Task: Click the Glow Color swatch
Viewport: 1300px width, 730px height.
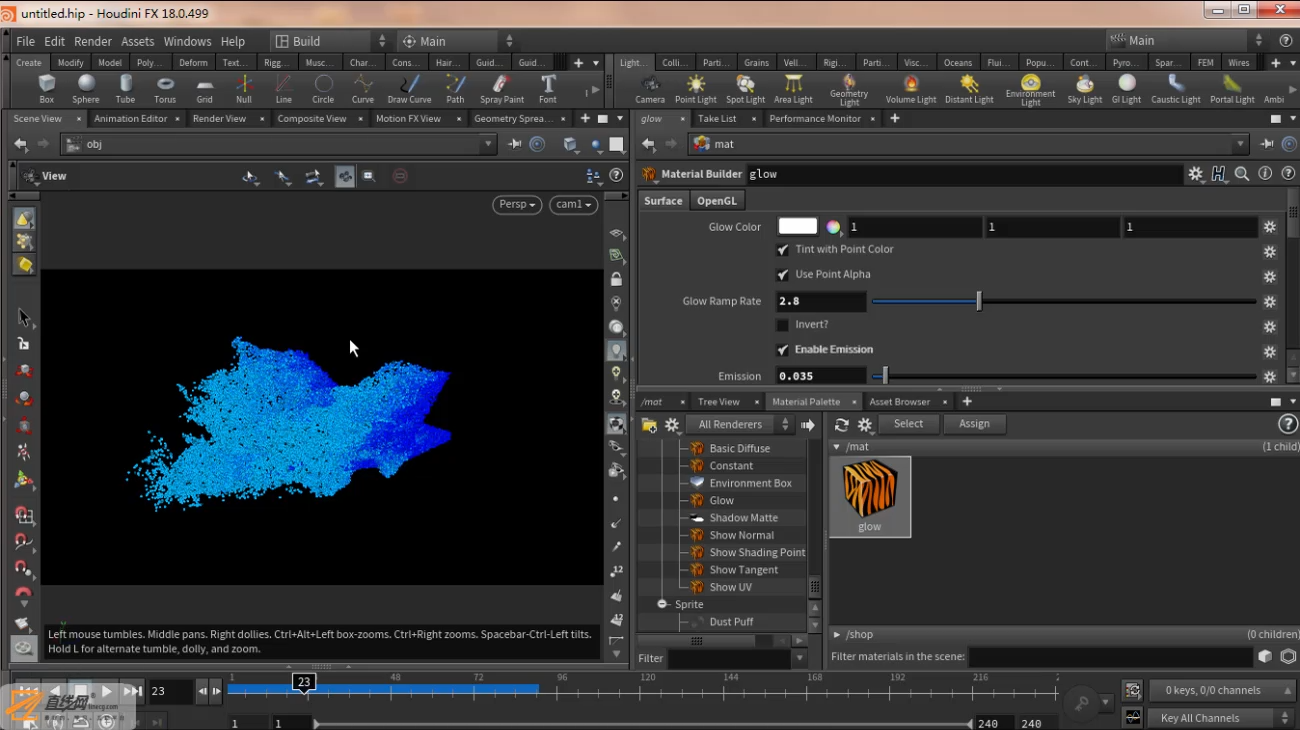Action: [797, 227]
